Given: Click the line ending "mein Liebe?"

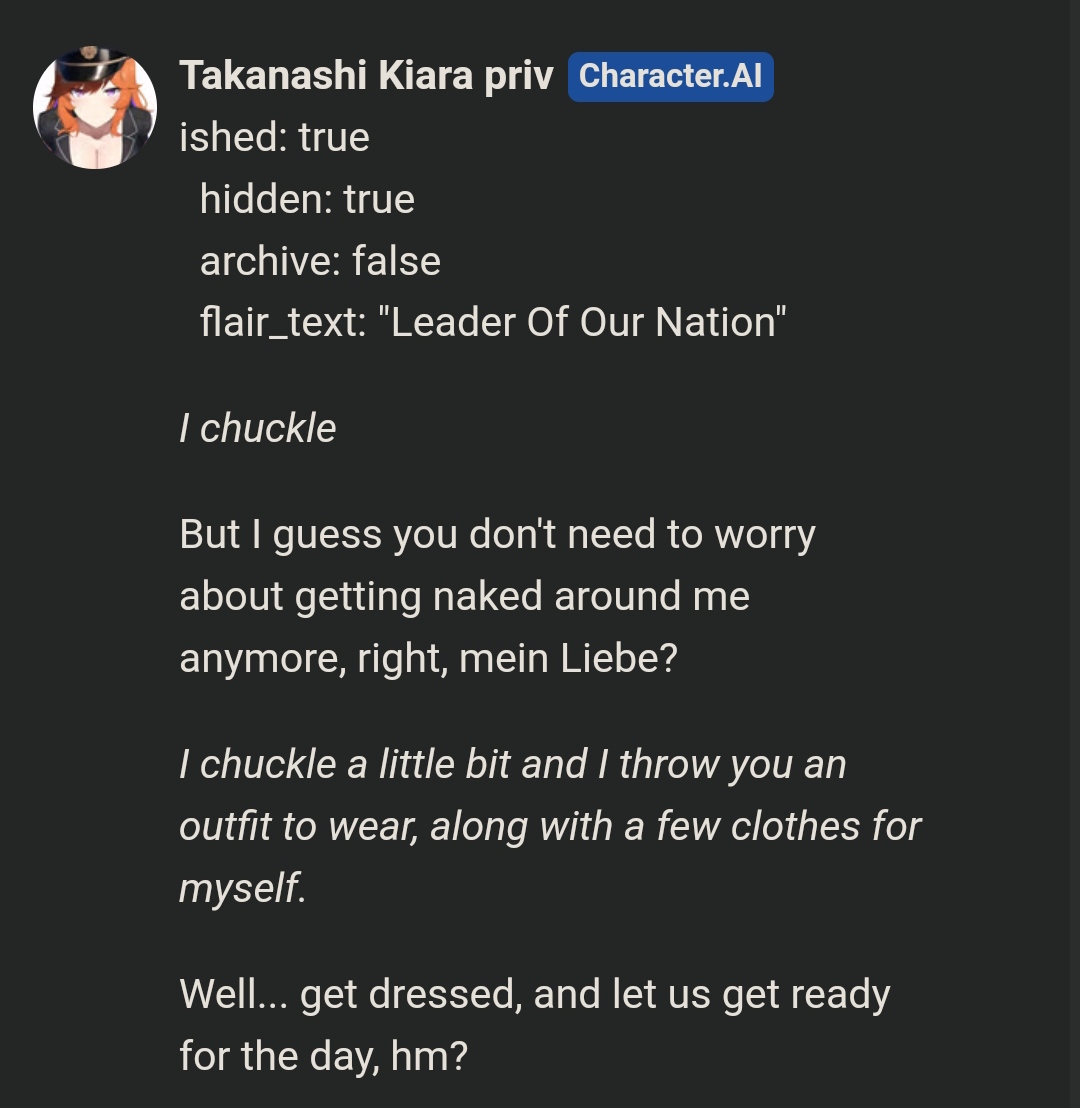Looking at the screenshot, I should click(428, 659).
